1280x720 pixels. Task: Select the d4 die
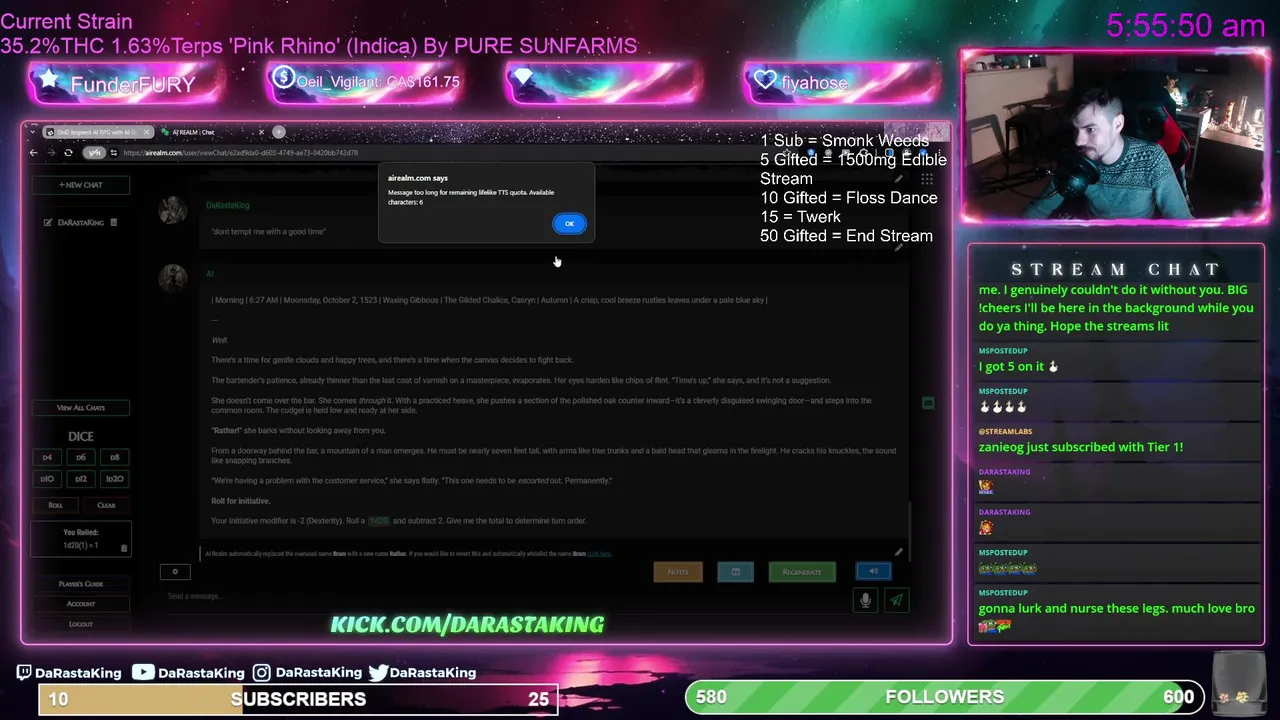click(47, 457)
